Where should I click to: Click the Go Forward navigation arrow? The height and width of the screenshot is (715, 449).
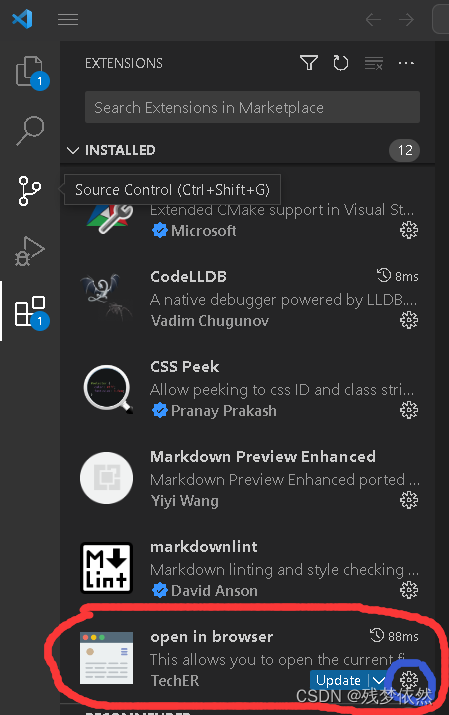coord(406,20)
